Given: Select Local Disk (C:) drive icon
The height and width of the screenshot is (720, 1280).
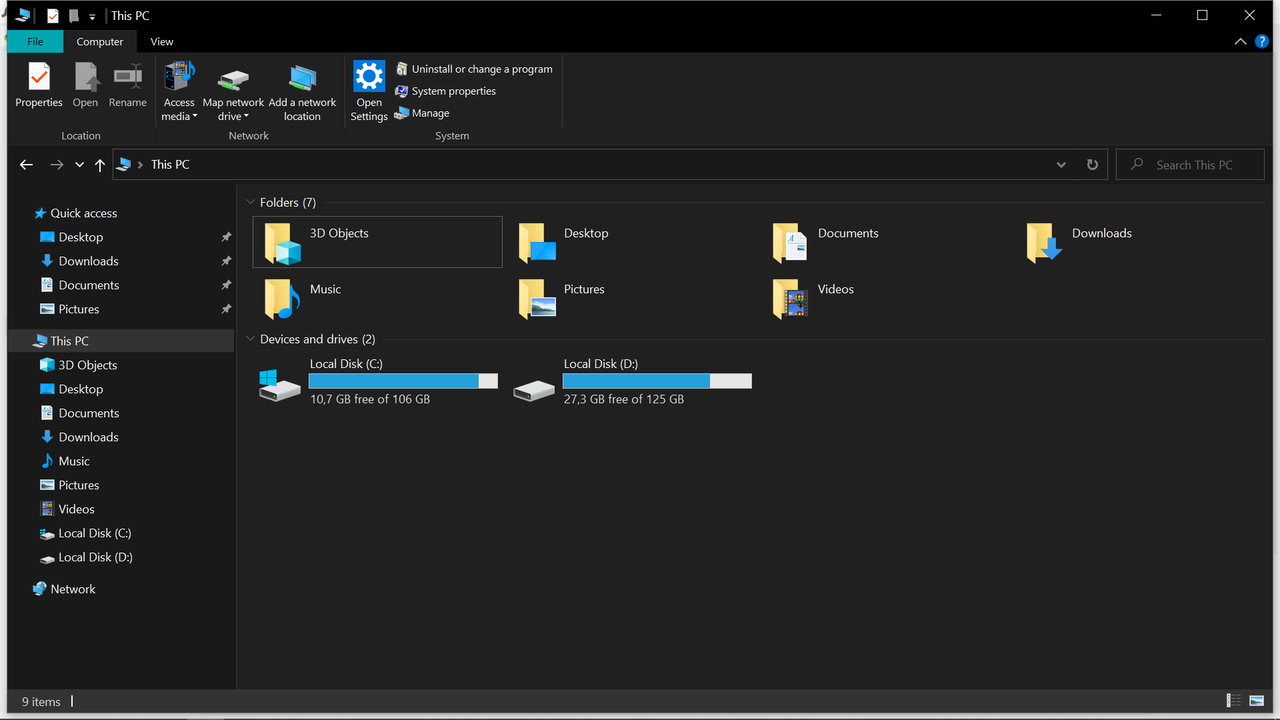Looking at the screenshot, I should pos(279,385).
